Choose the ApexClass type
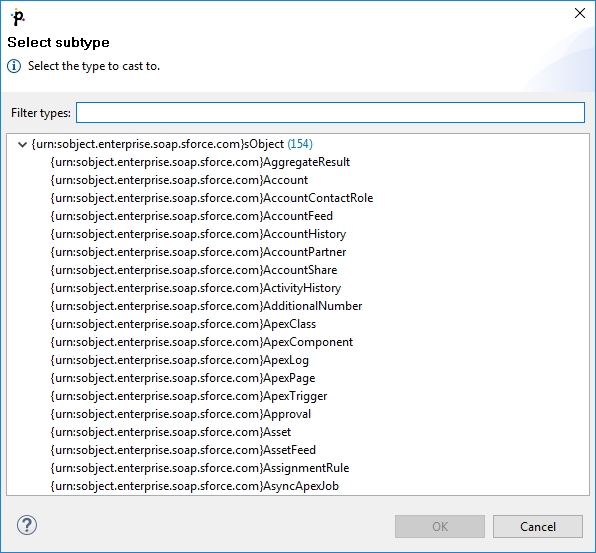Viewport: 596px width, 553px height. coord(183,324)
